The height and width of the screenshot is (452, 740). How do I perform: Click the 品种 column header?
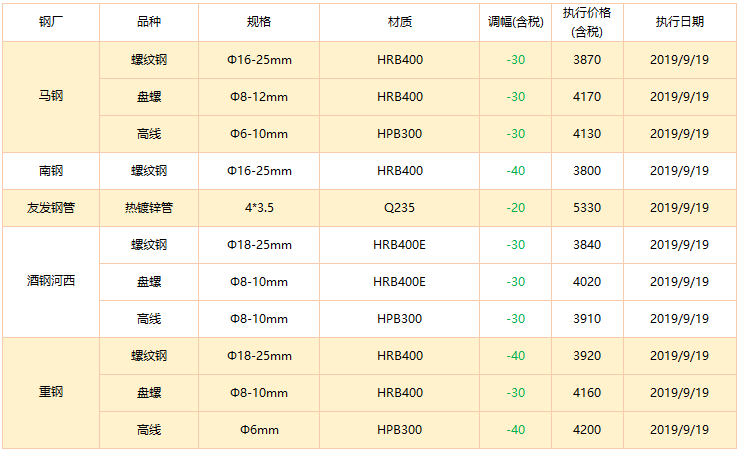pyautogui.click(x=149, y=22)
